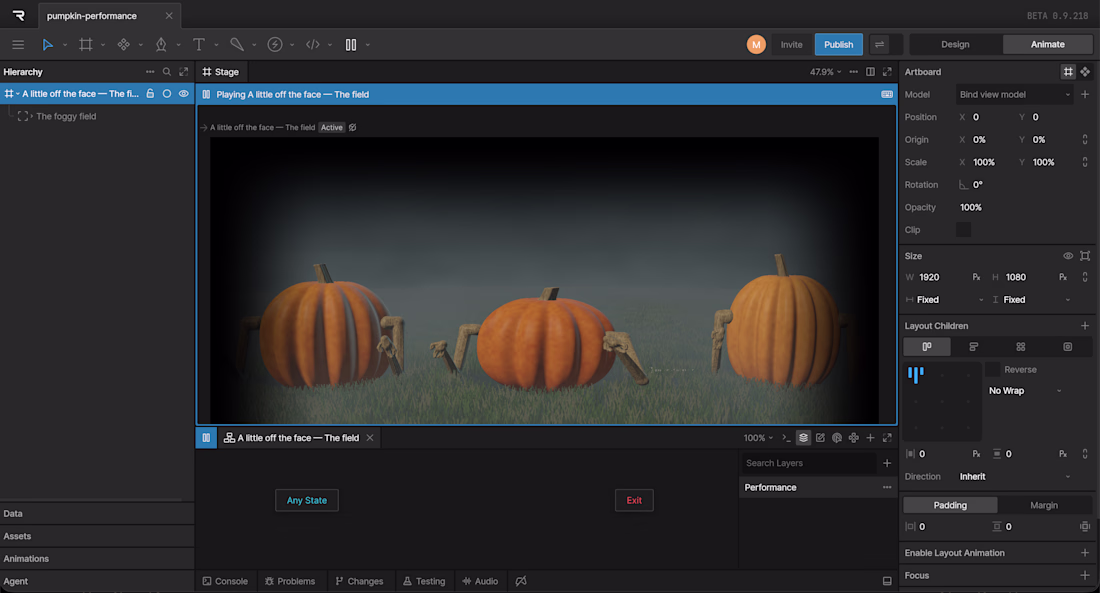Open the Stage zoom 47.9% dropdown
This screenshot has height=593, width=1100.
click(826, 72)
